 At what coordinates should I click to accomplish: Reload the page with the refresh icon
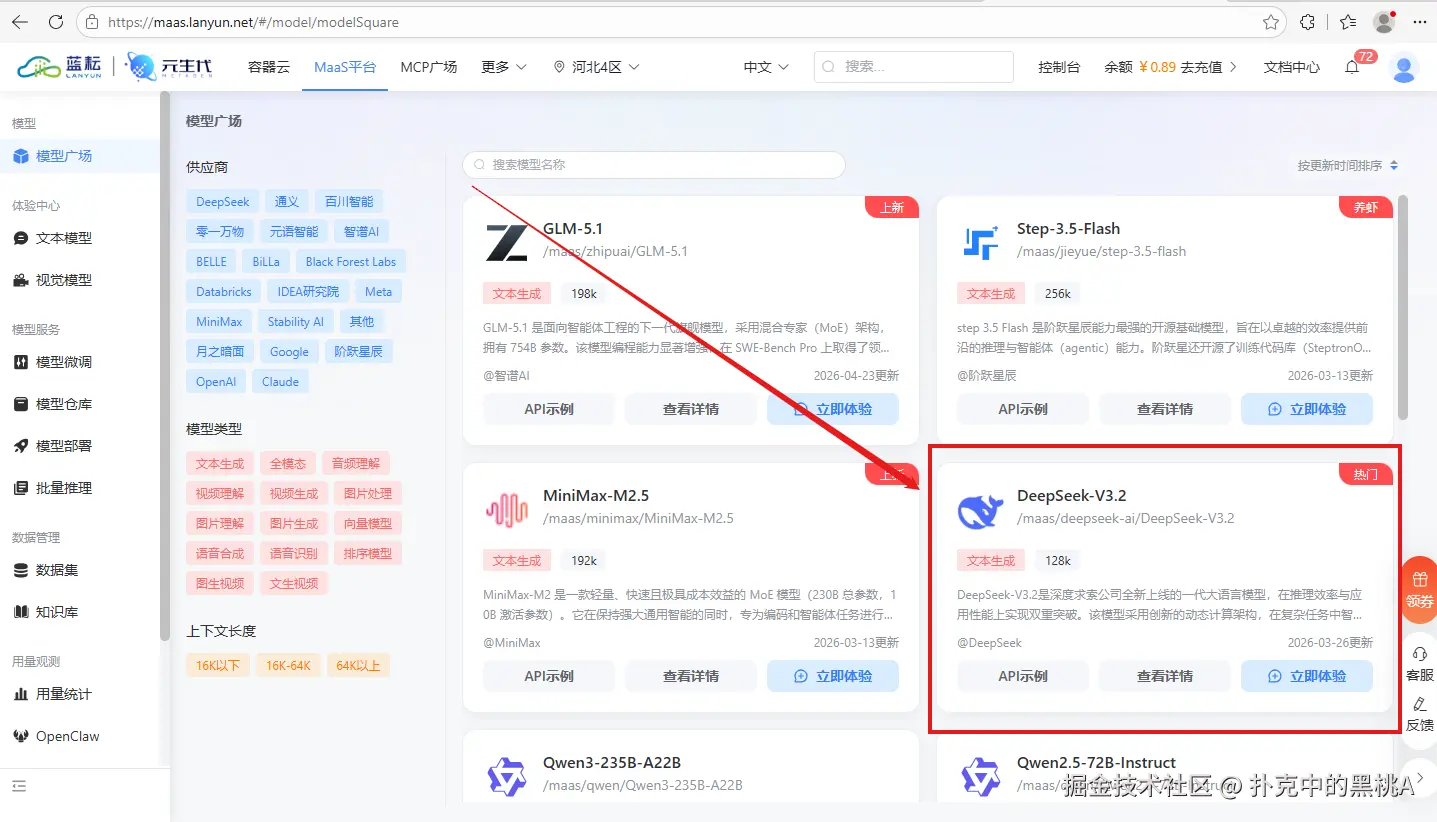point(55,22)
